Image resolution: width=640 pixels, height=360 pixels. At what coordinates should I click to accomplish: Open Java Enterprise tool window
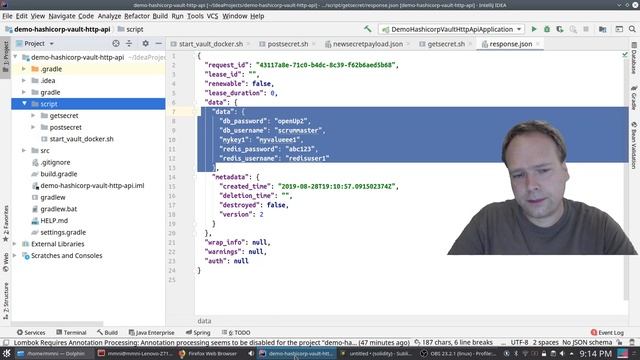151,333
